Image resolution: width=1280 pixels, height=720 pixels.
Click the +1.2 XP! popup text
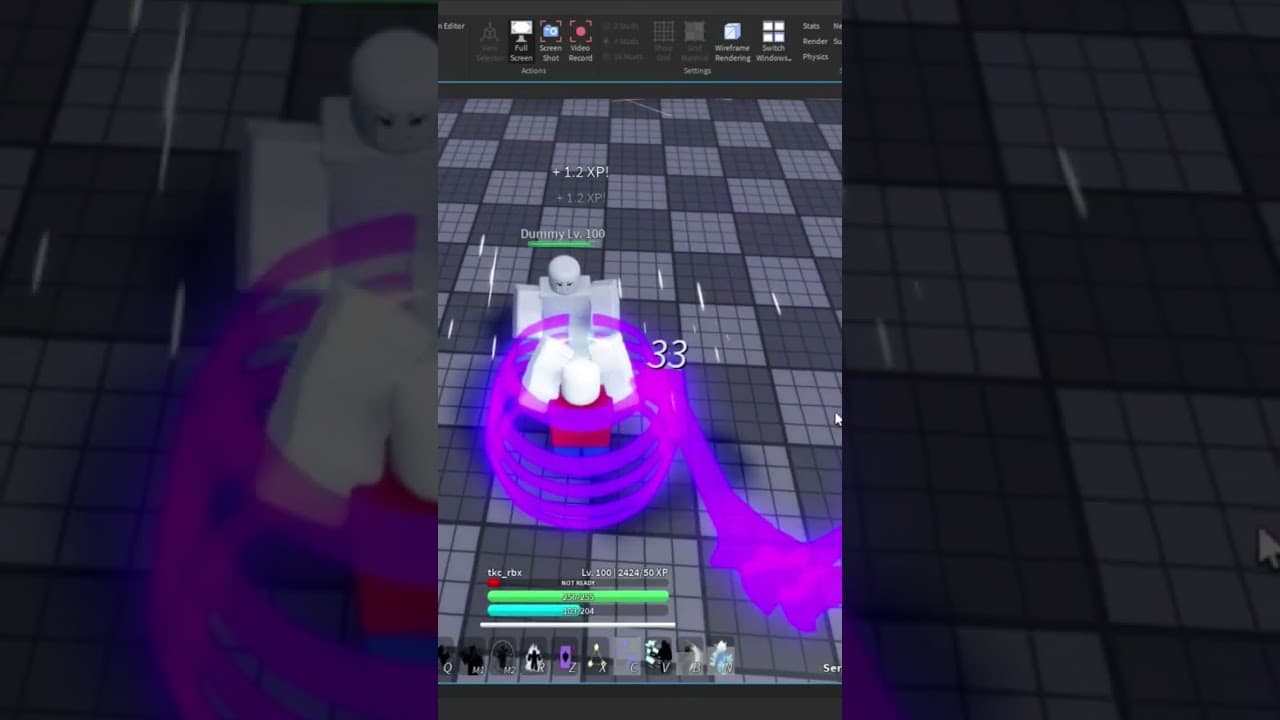click(580, 172)
